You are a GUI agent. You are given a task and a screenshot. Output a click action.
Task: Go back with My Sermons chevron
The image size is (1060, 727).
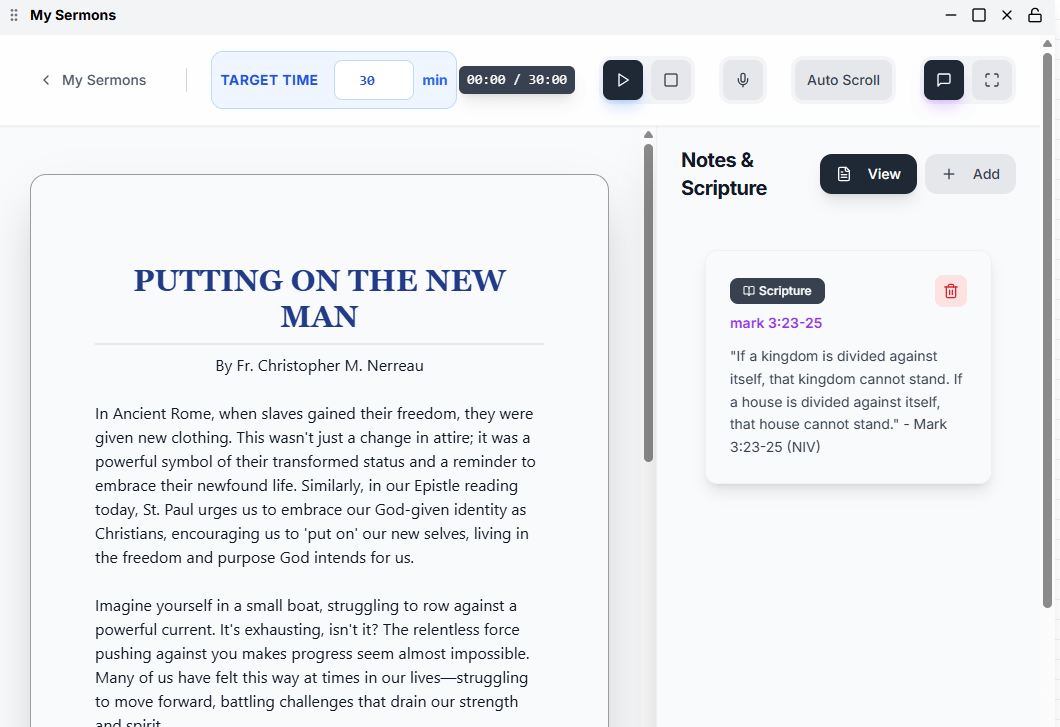(x=46, y=80)
